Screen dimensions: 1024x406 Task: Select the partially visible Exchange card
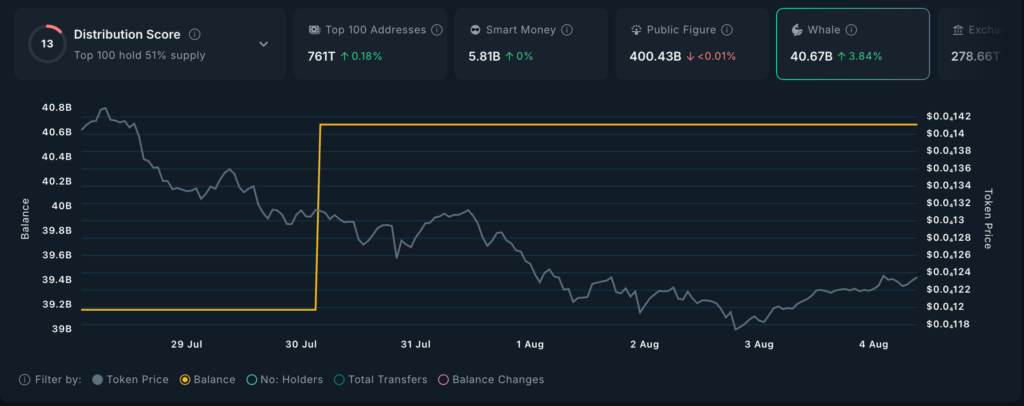[969, 44]
